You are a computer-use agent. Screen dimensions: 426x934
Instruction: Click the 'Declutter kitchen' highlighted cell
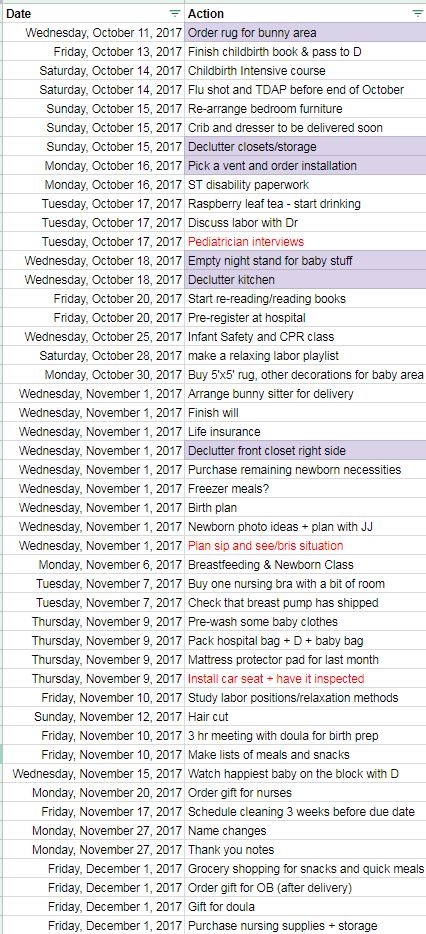[x=305, y=280]
